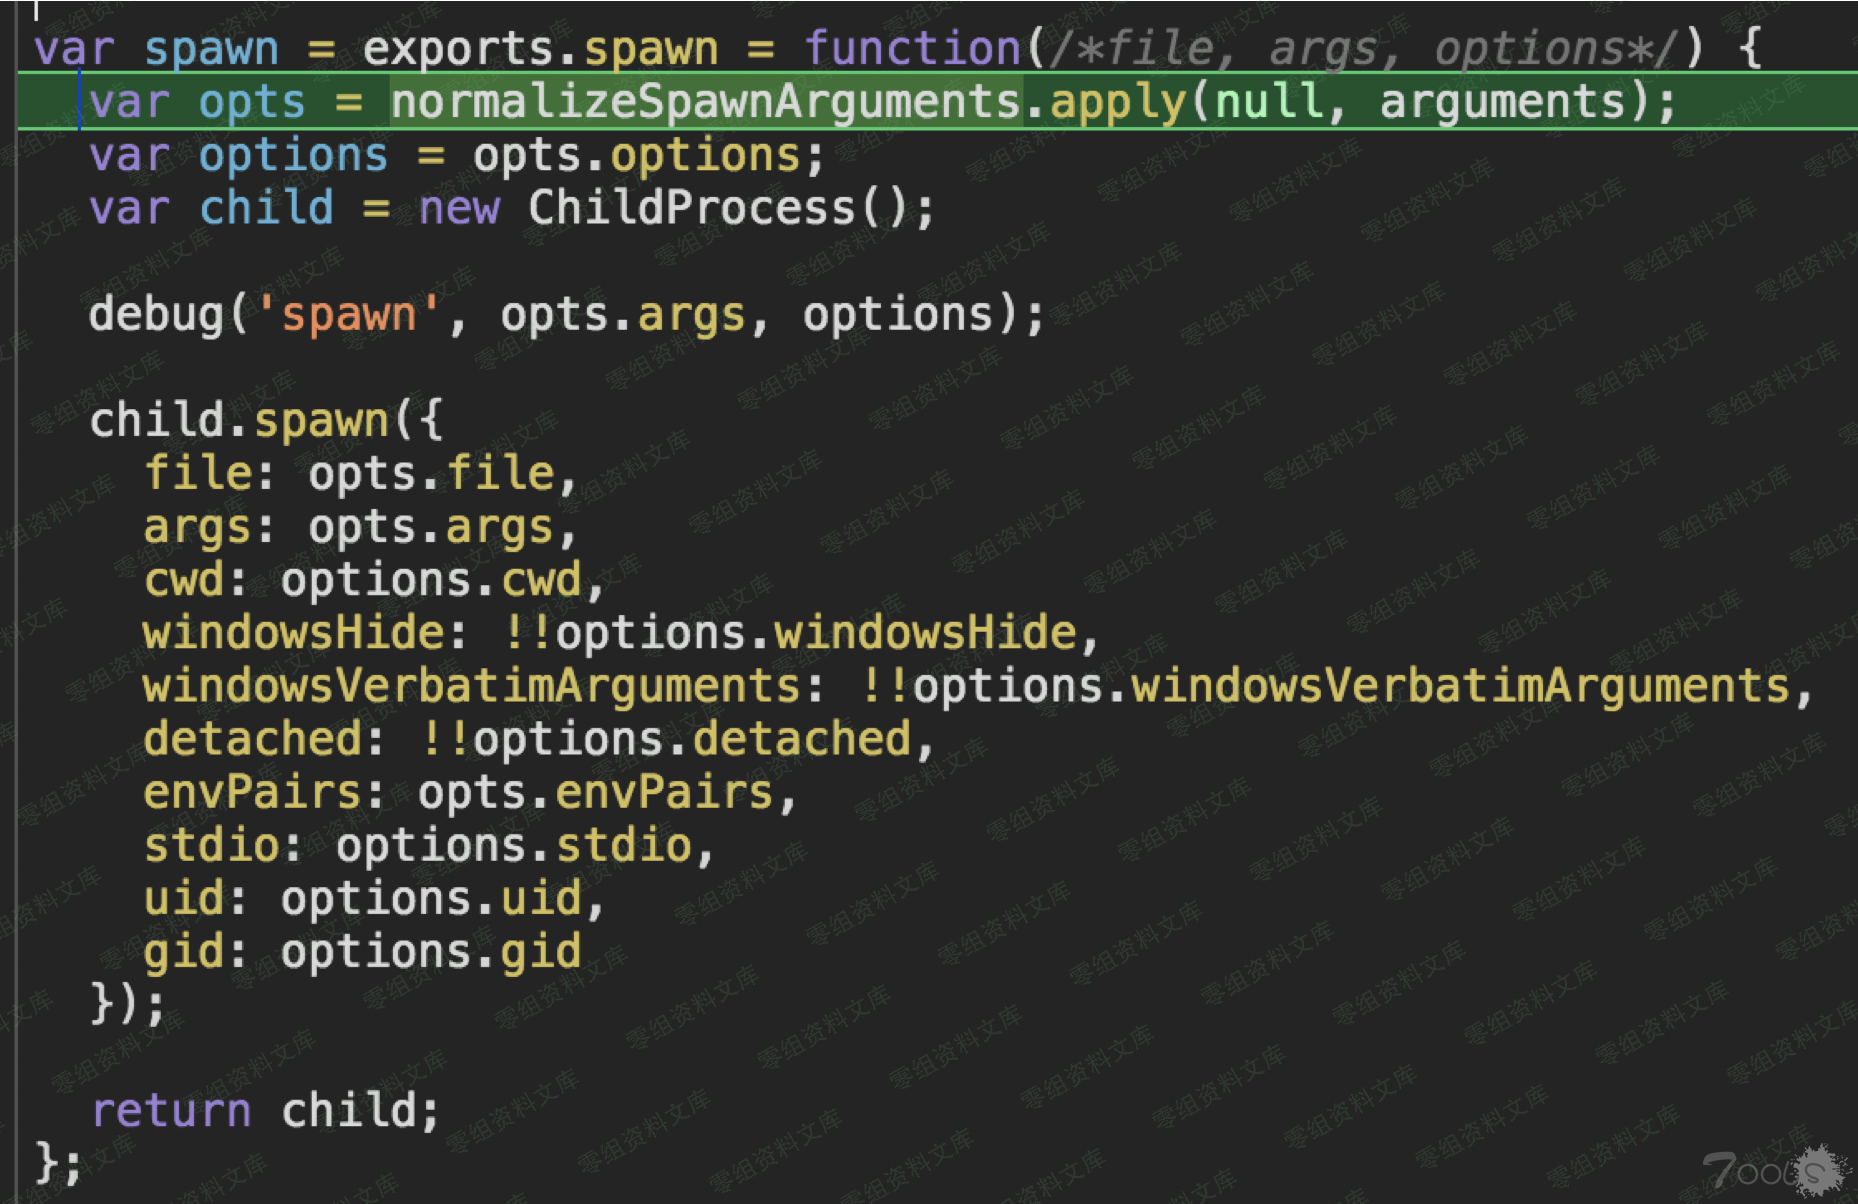The width and height of the screenshot is (1858, 1204).
Task: Click the ChildProcess constructor name
Action: point(691,208)
